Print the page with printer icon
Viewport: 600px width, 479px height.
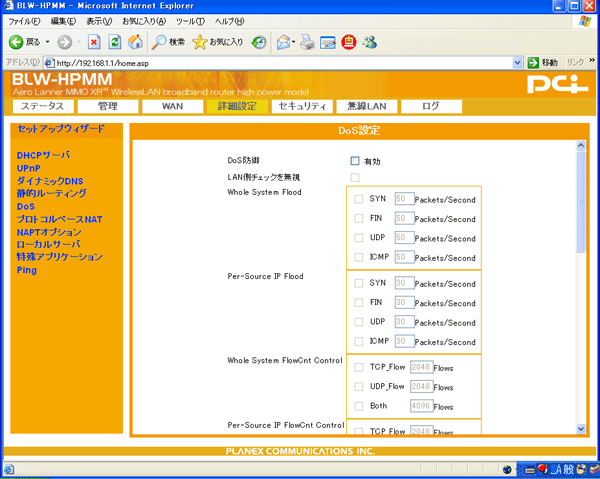(307, 42)
